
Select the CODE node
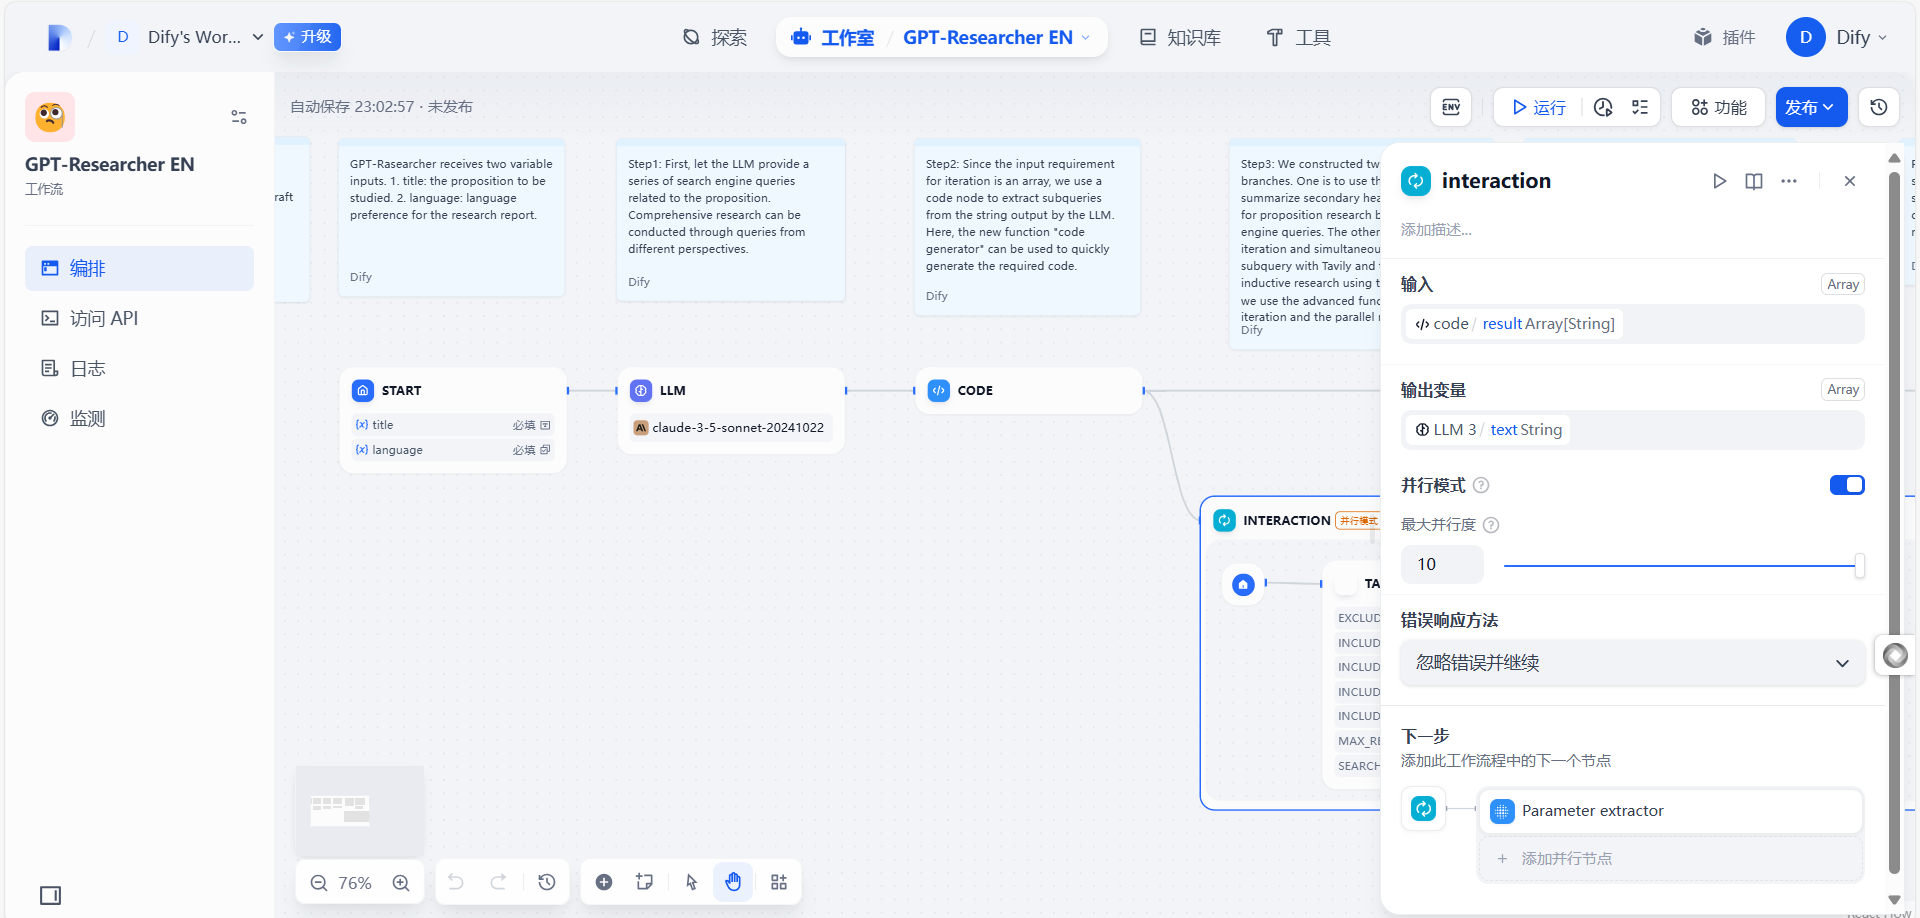pyautogui.click(x=1029, y=390)
